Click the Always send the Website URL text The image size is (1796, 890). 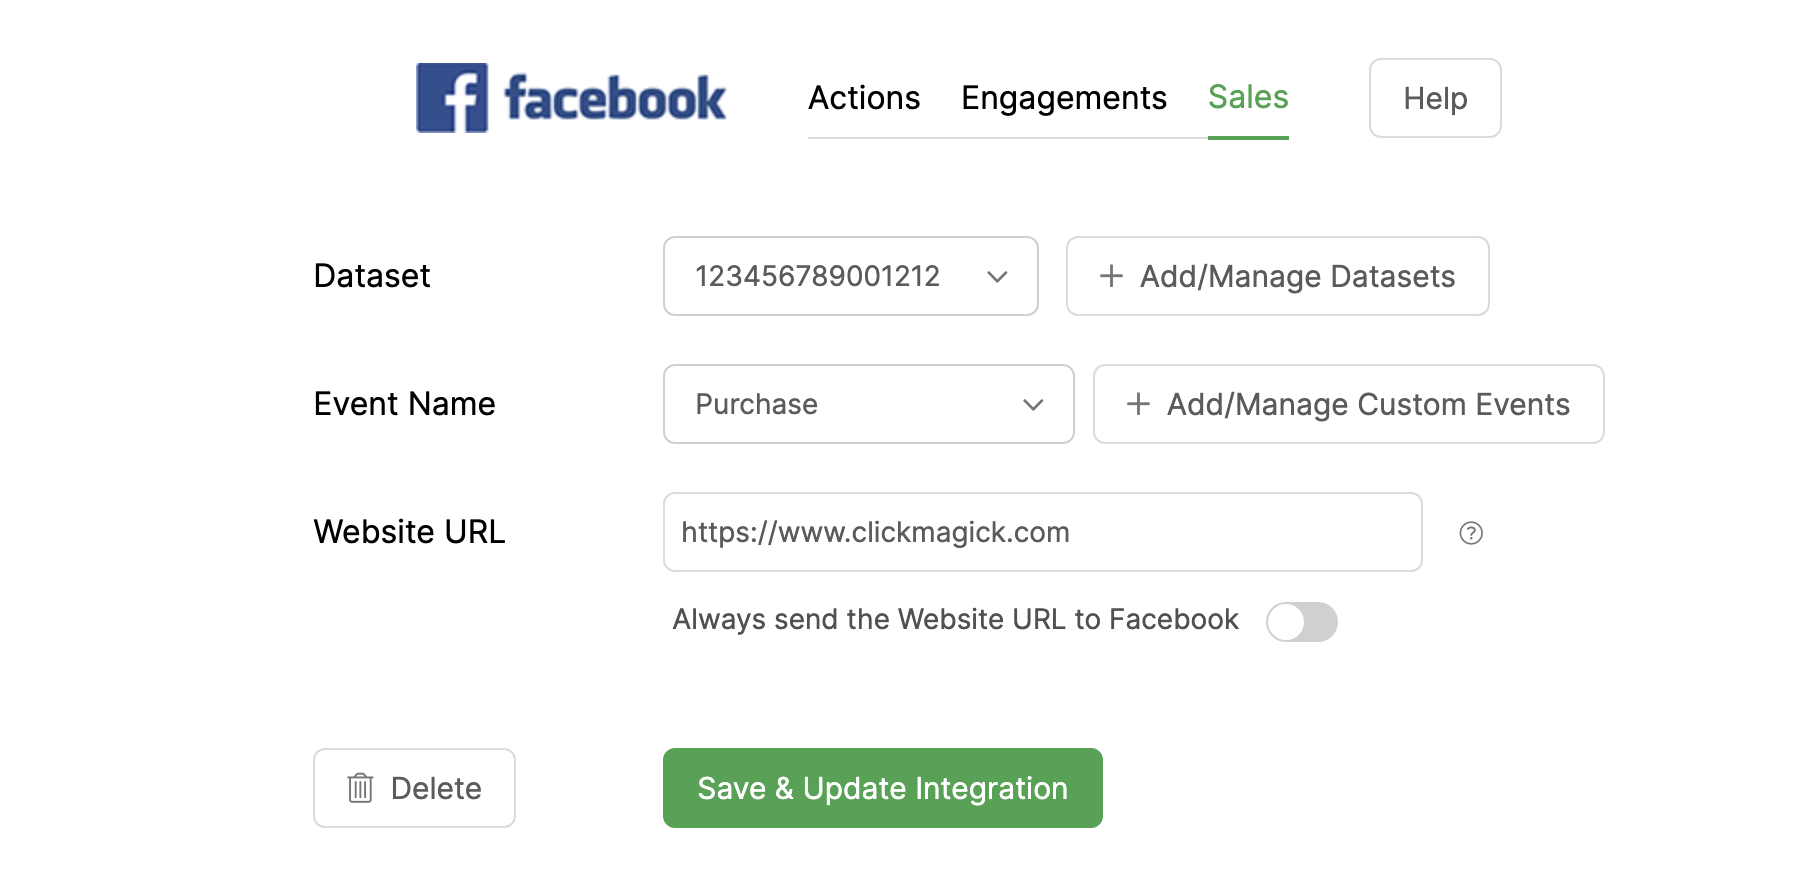[x=955, y=620]
